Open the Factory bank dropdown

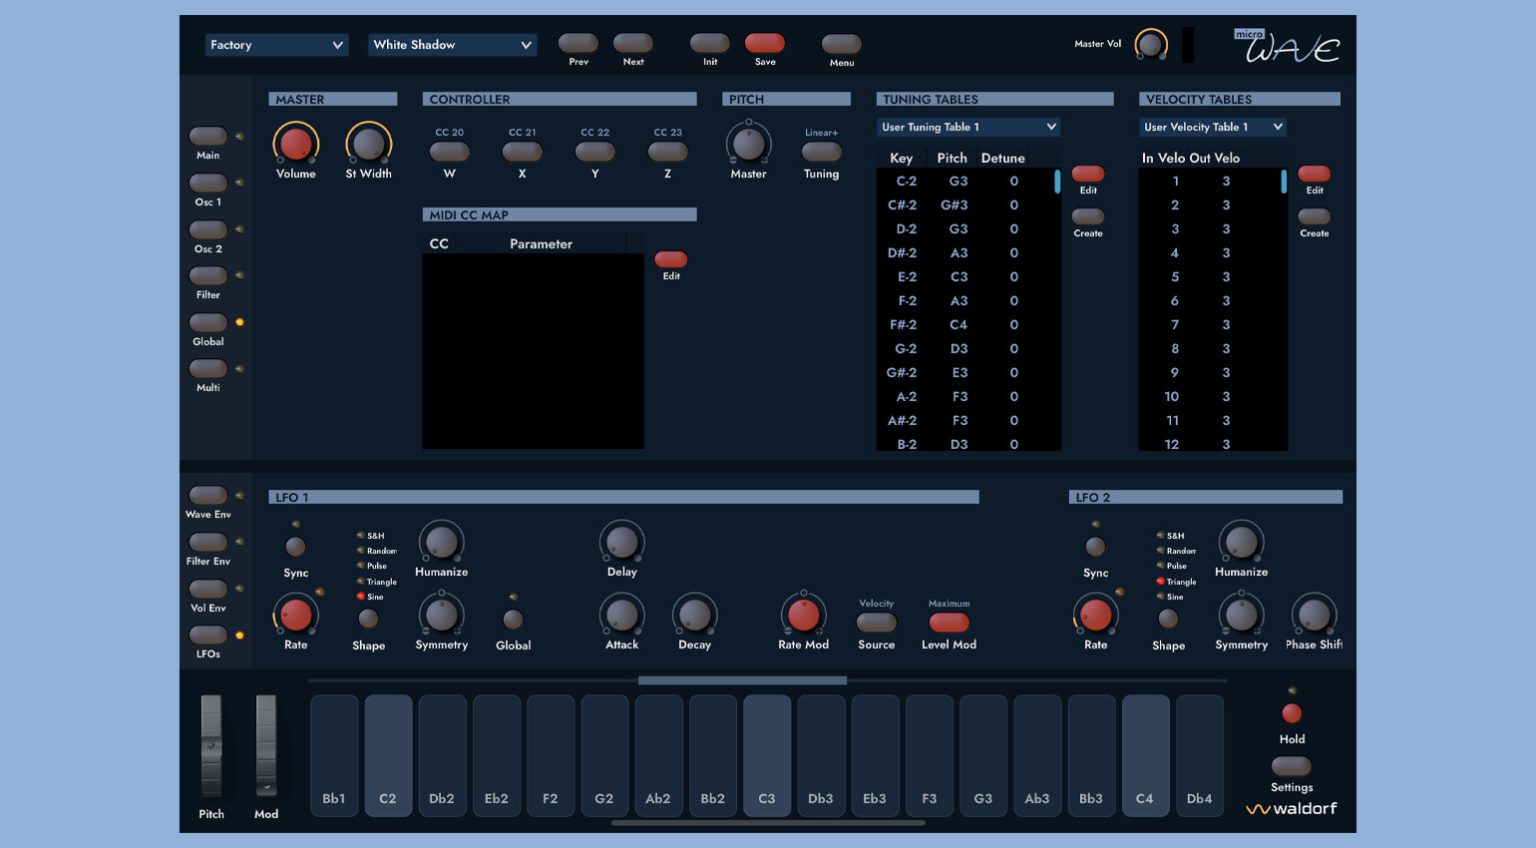(x=277, y=45)
